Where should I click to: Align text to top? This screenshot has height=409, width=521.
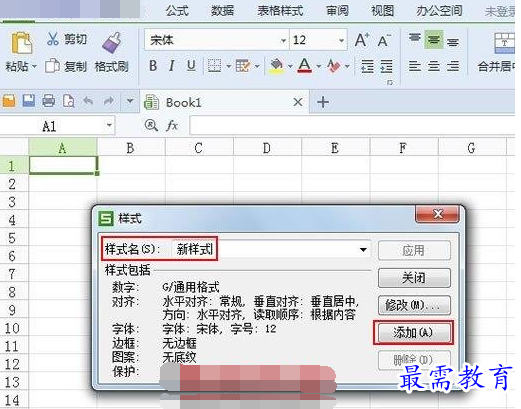[x=415, y=38]
